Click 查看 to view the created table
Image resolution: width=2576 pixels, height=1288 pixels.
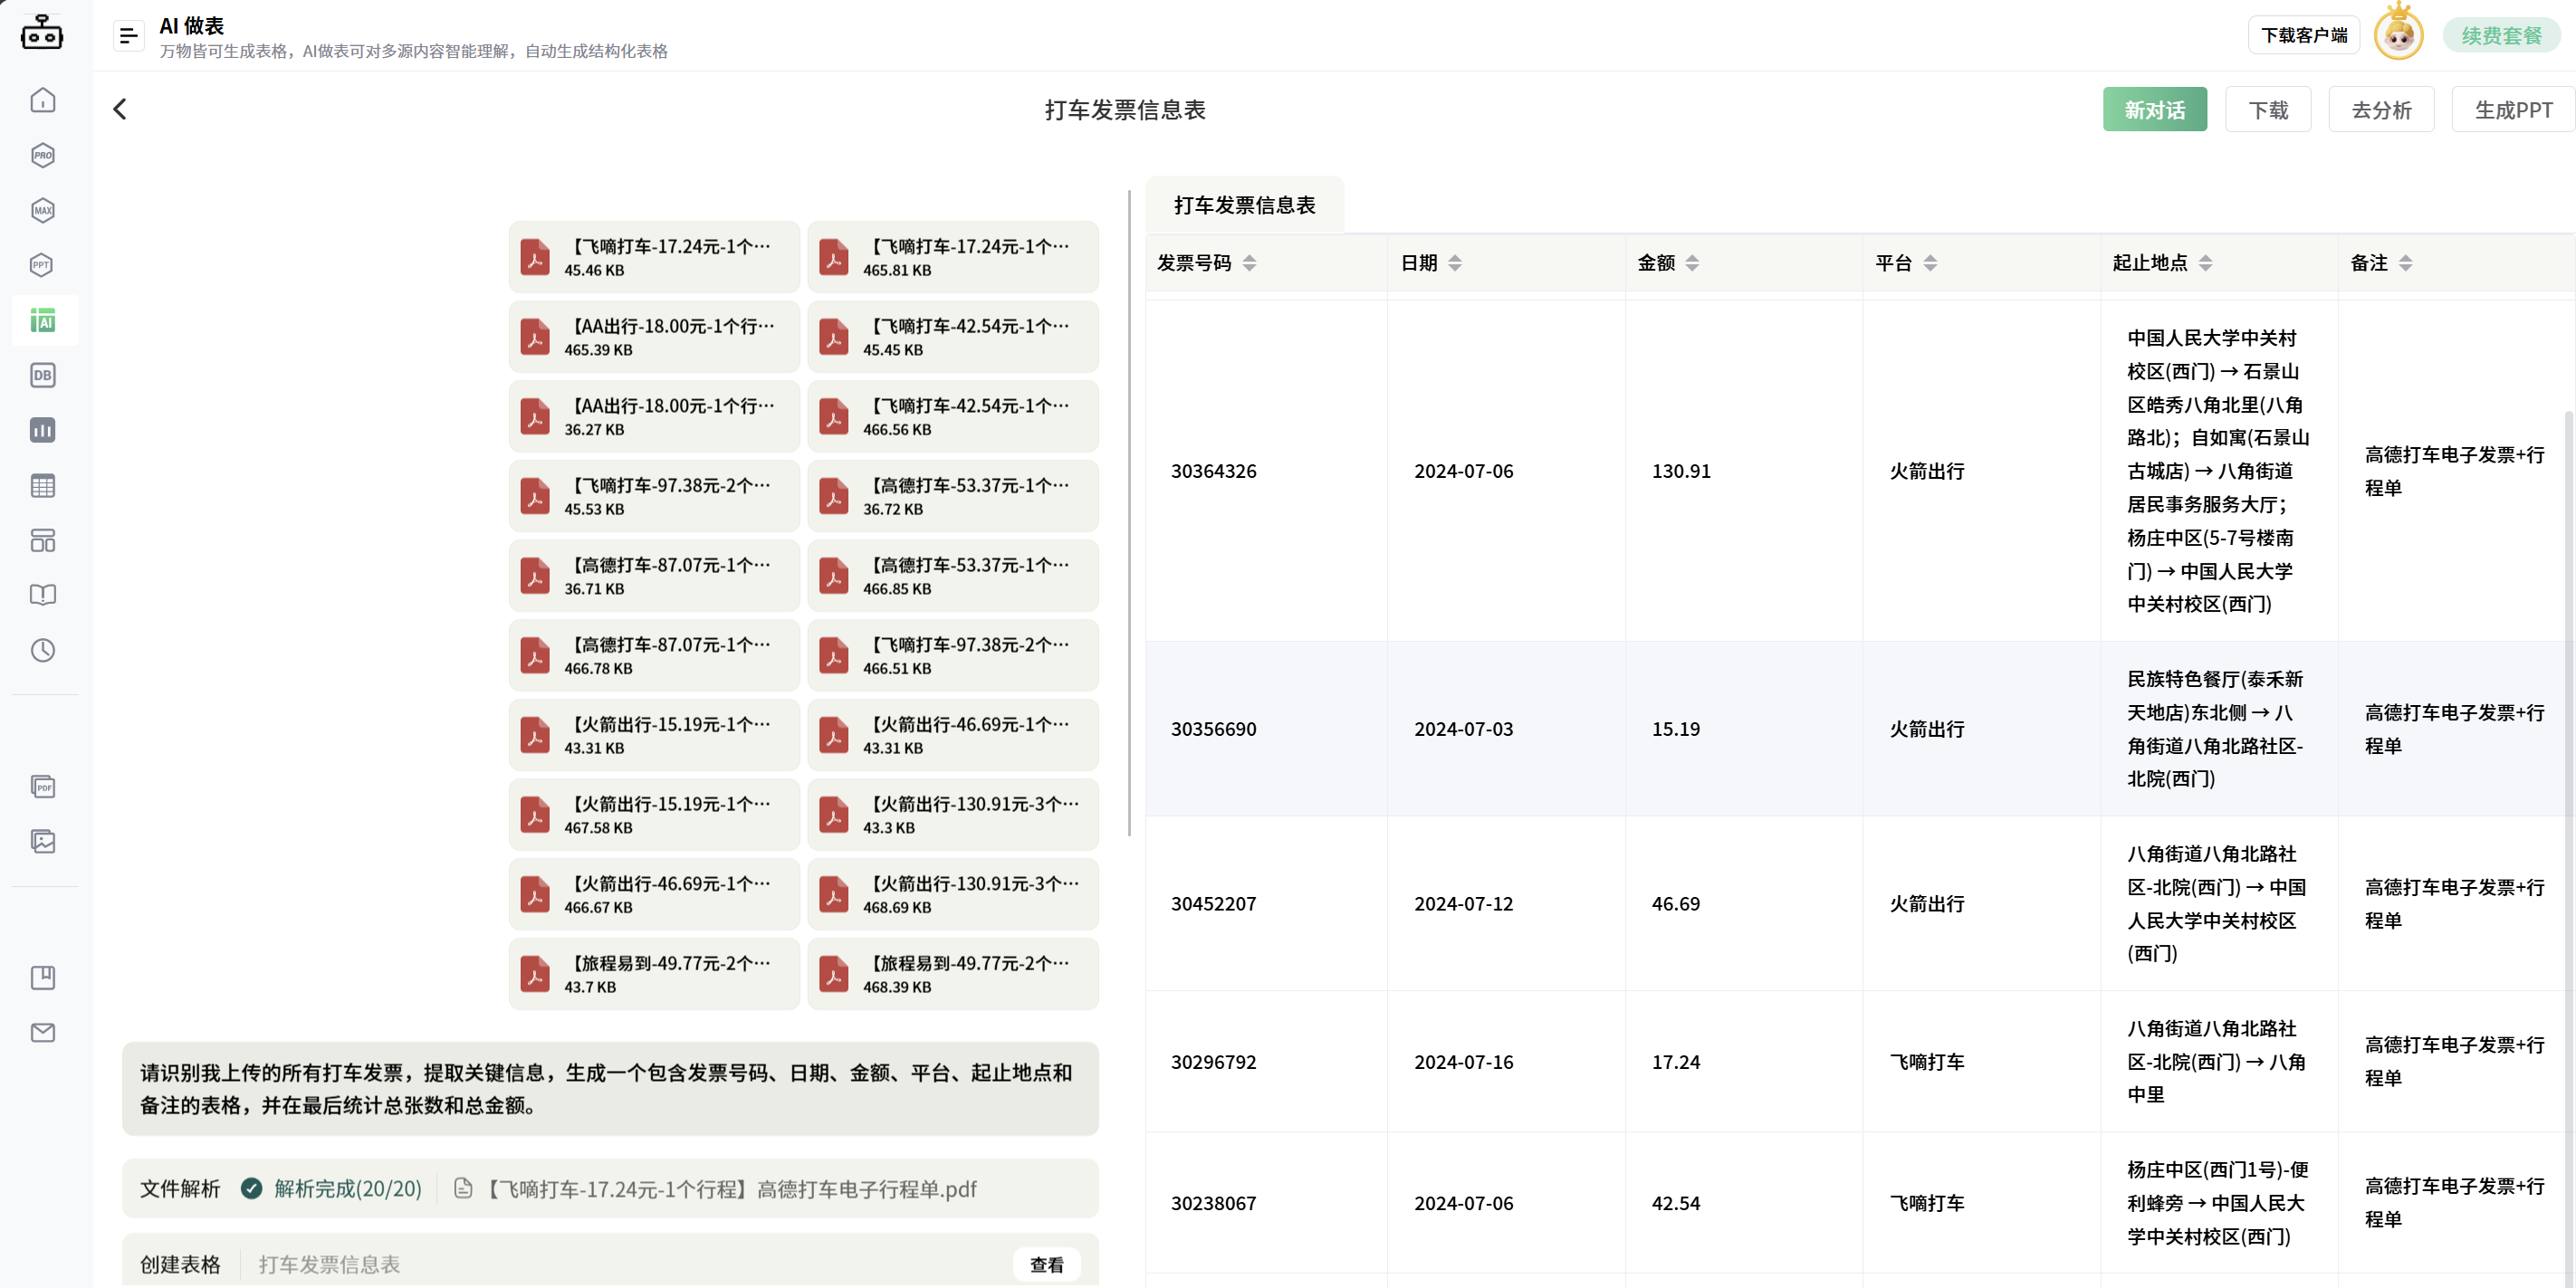(x=1046, y=1263)
